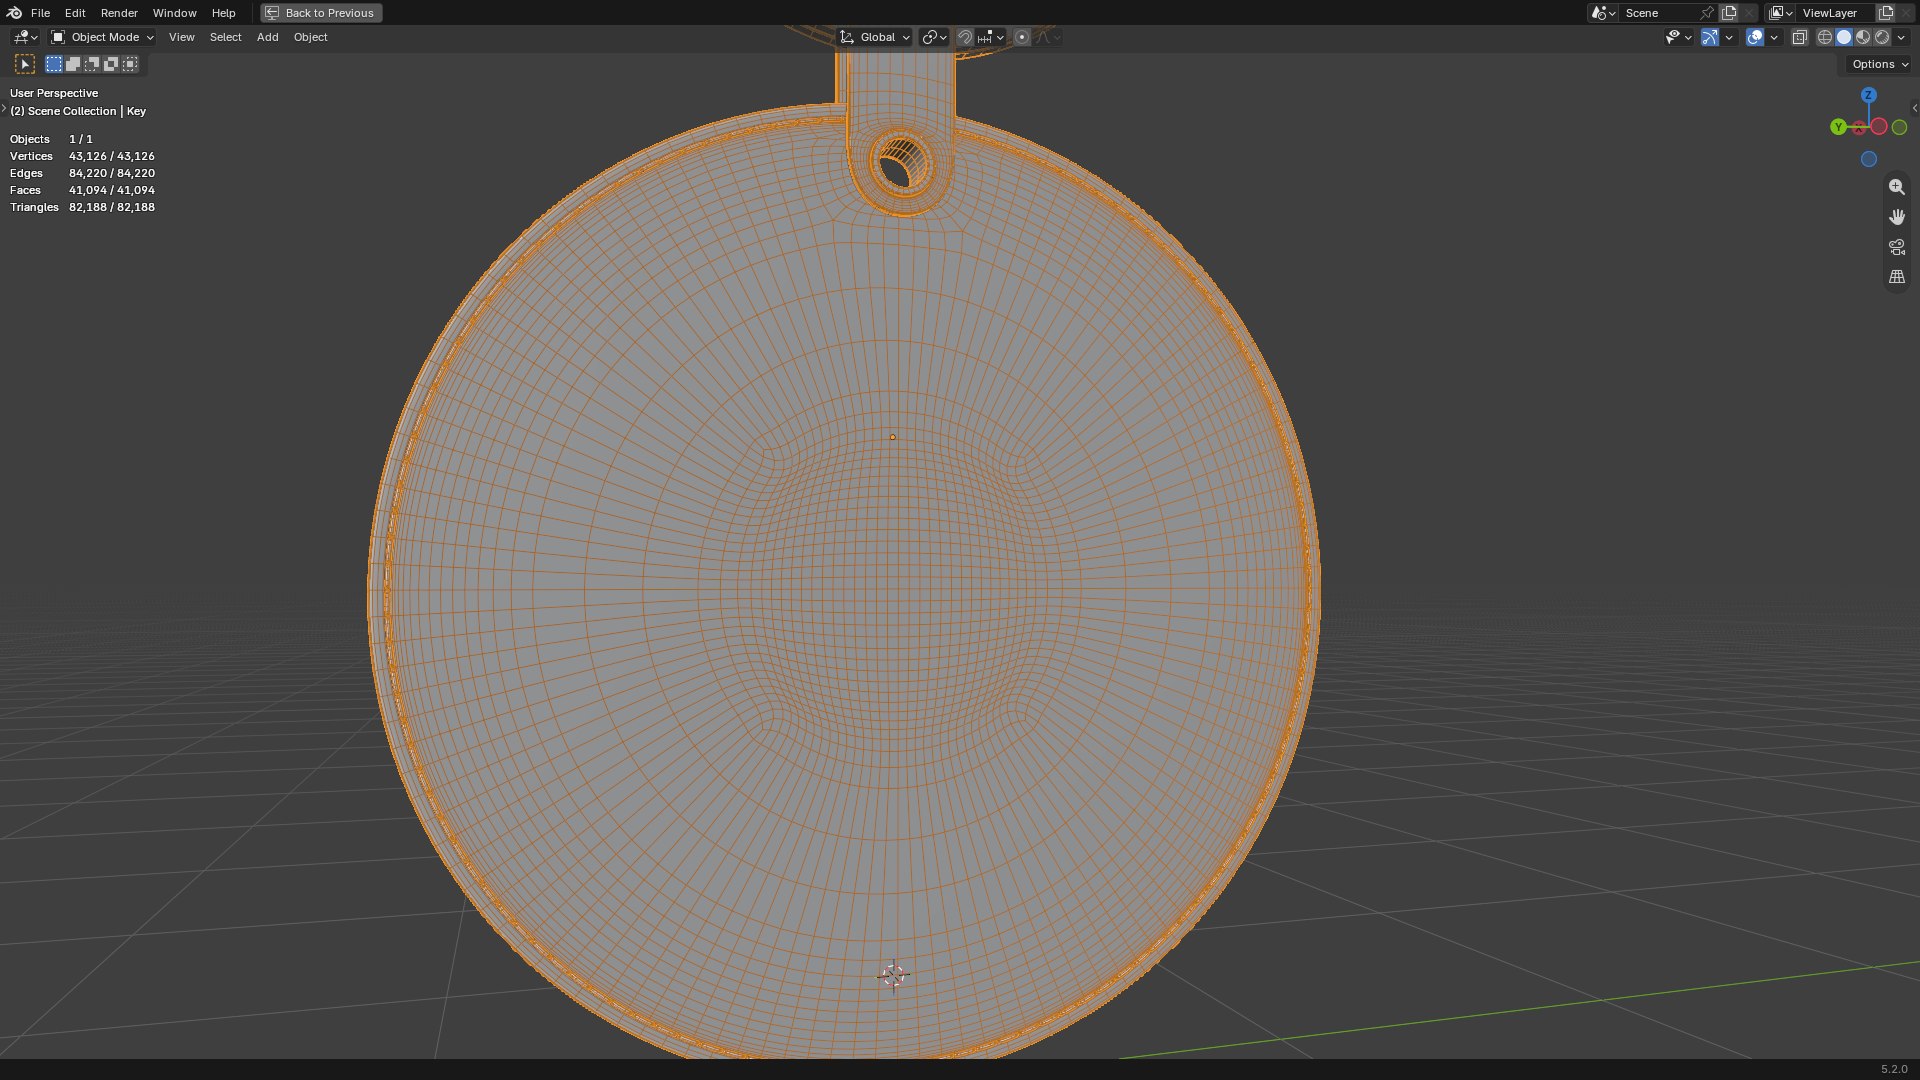Click the keyring hole on the mesh
1920x1080 pixels.
tap(902, 164)
